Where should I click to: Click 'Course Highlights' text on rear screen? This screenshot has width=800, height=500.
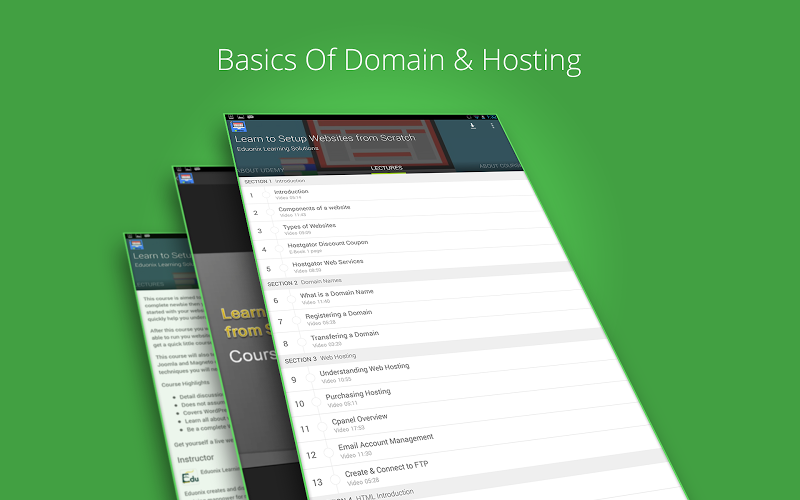click(185, 383)
